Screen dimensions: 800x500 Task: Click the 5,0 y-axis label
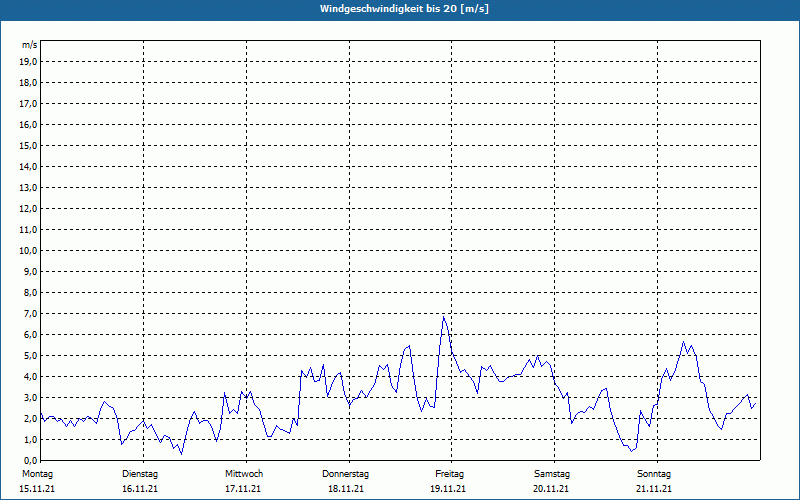31,356
